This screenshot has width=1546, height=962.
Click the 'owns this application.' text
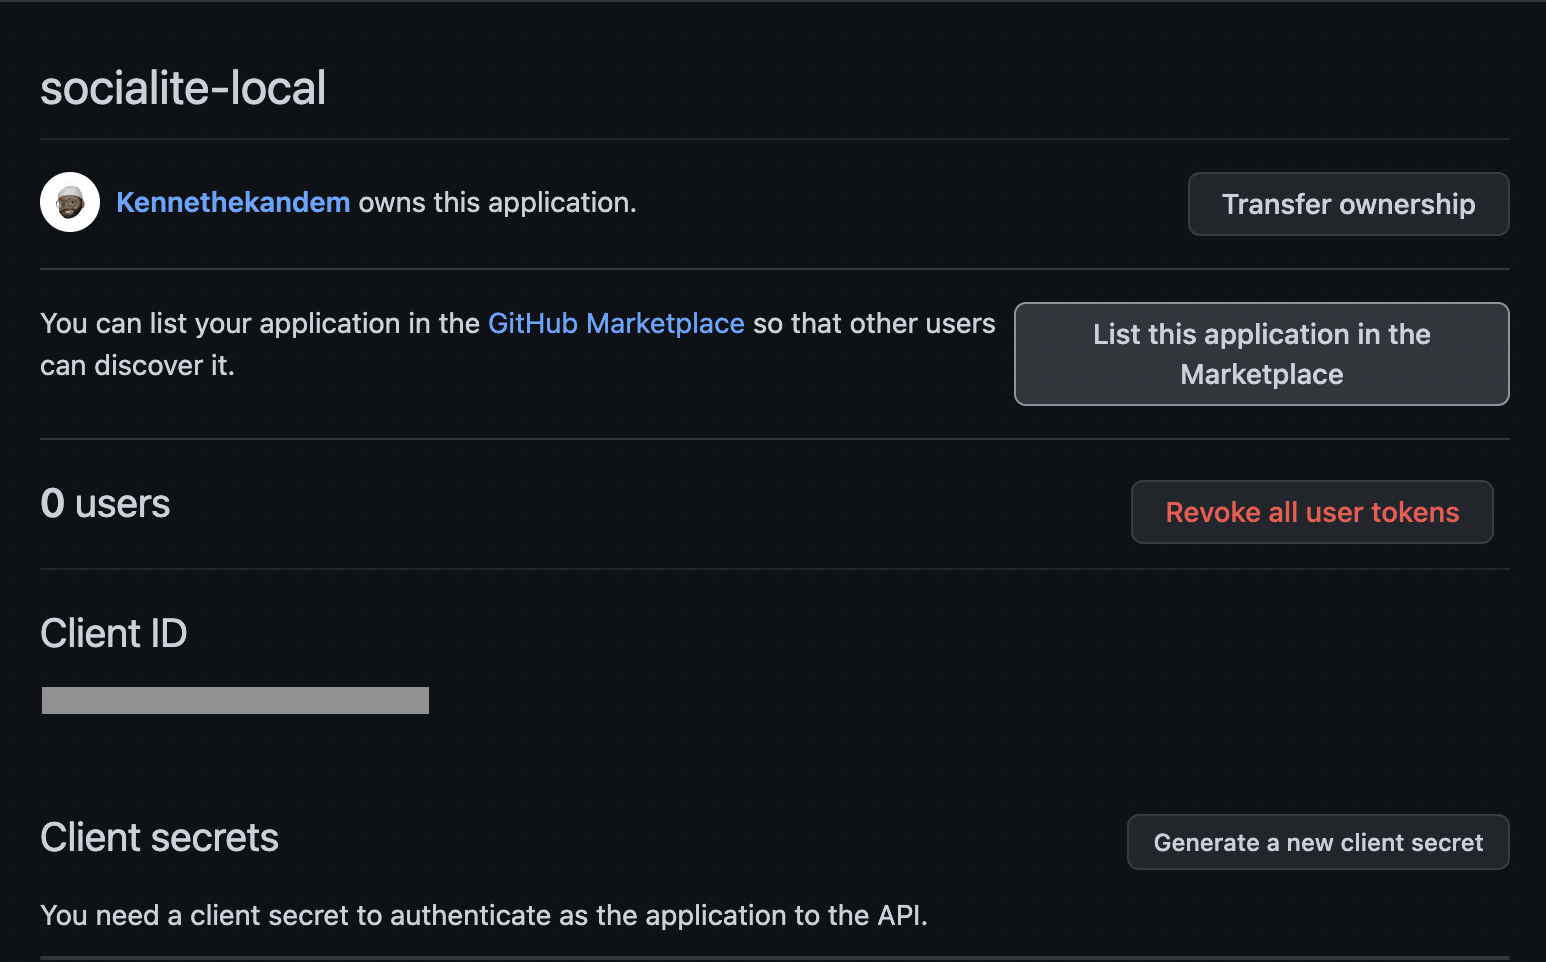[497, 202]
